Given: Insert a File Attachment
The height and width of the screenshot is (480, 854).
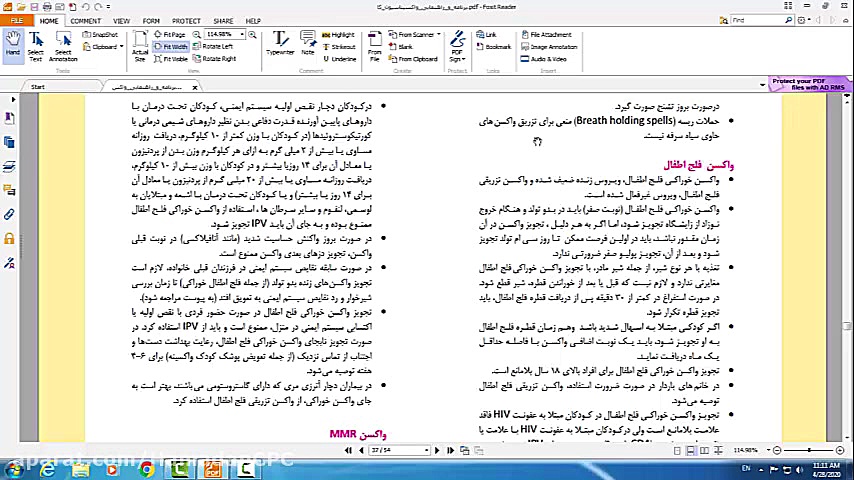Looking at the screenshot, I should (x=546, y=35).
